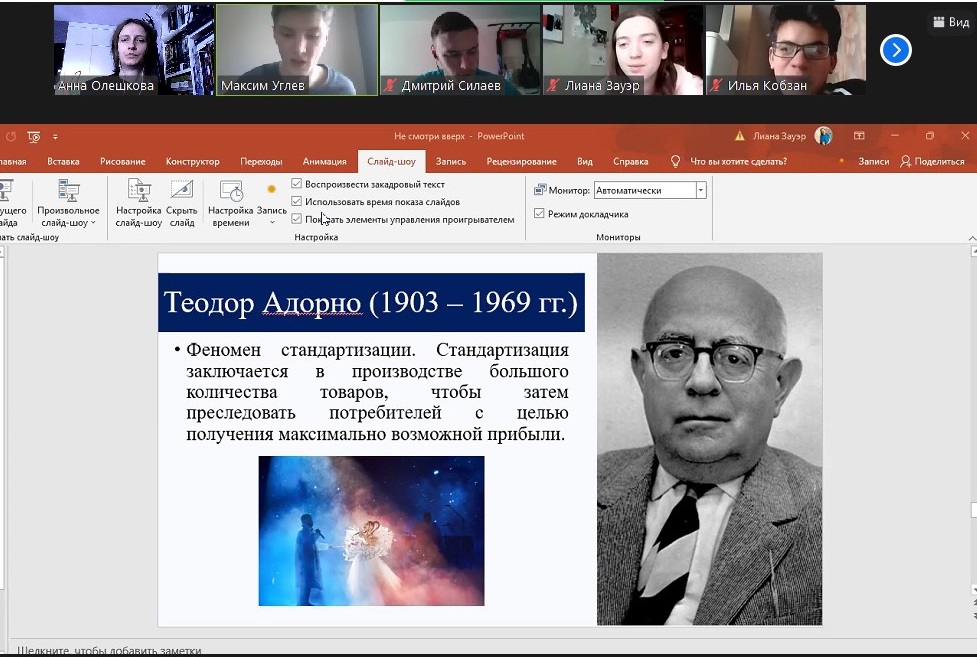This screenshot has width=977, height=657.
Task: Click the Hide Slide icon
Action: click(x=181, y=192)
